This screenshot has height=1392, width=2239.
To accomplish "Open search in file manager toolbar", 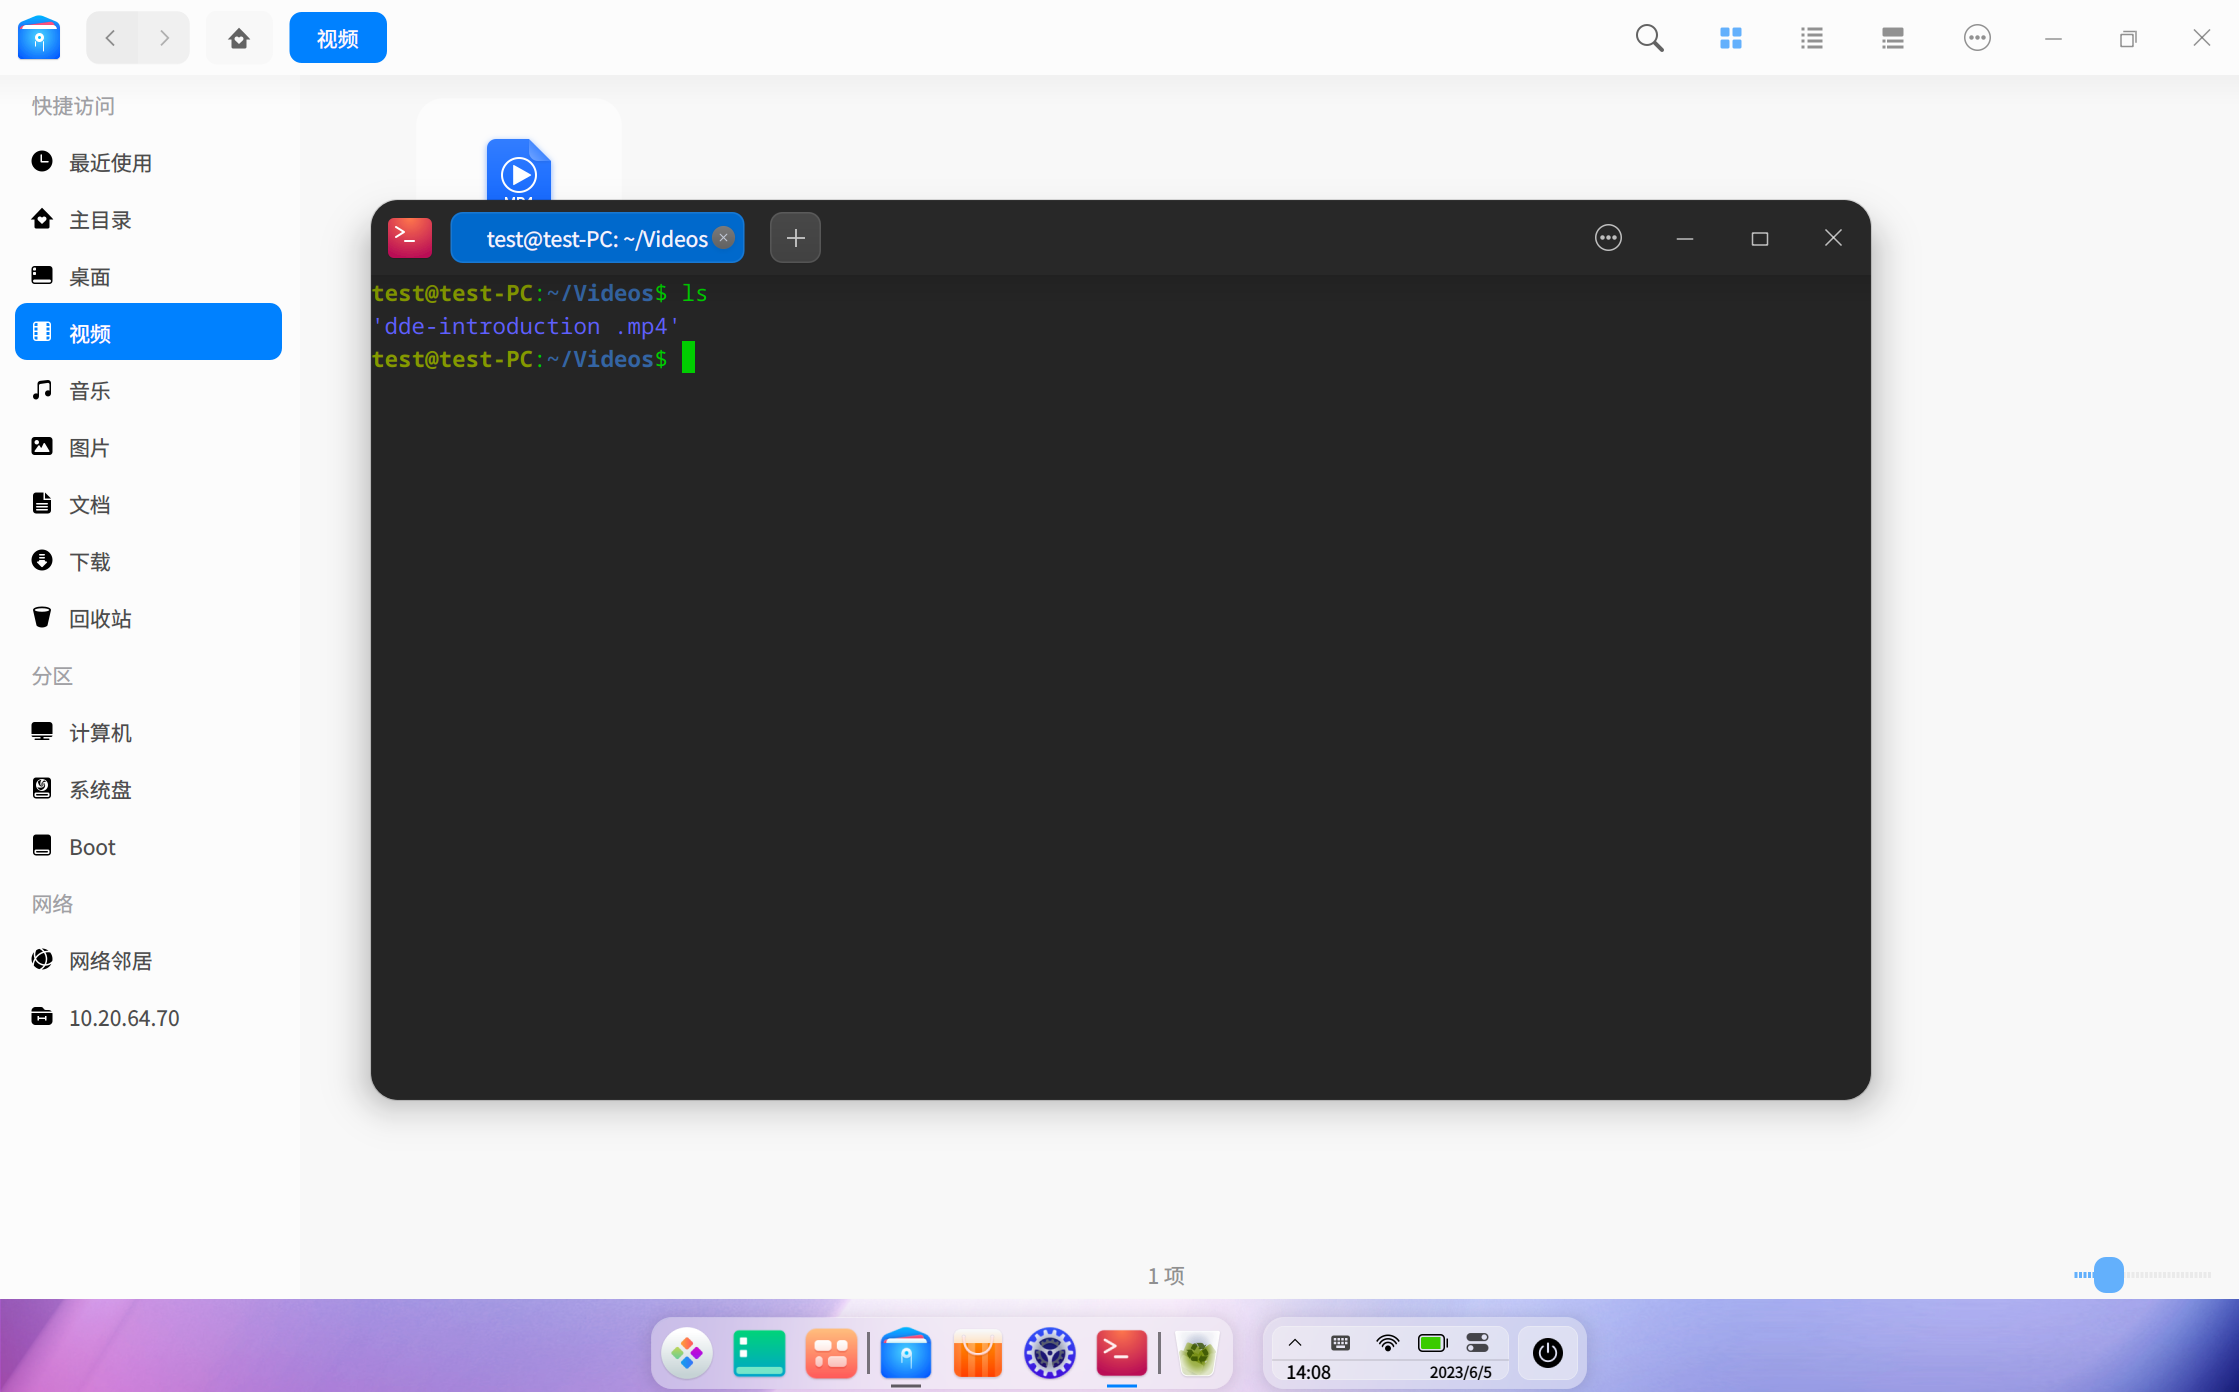I will tap(1649, 38).
